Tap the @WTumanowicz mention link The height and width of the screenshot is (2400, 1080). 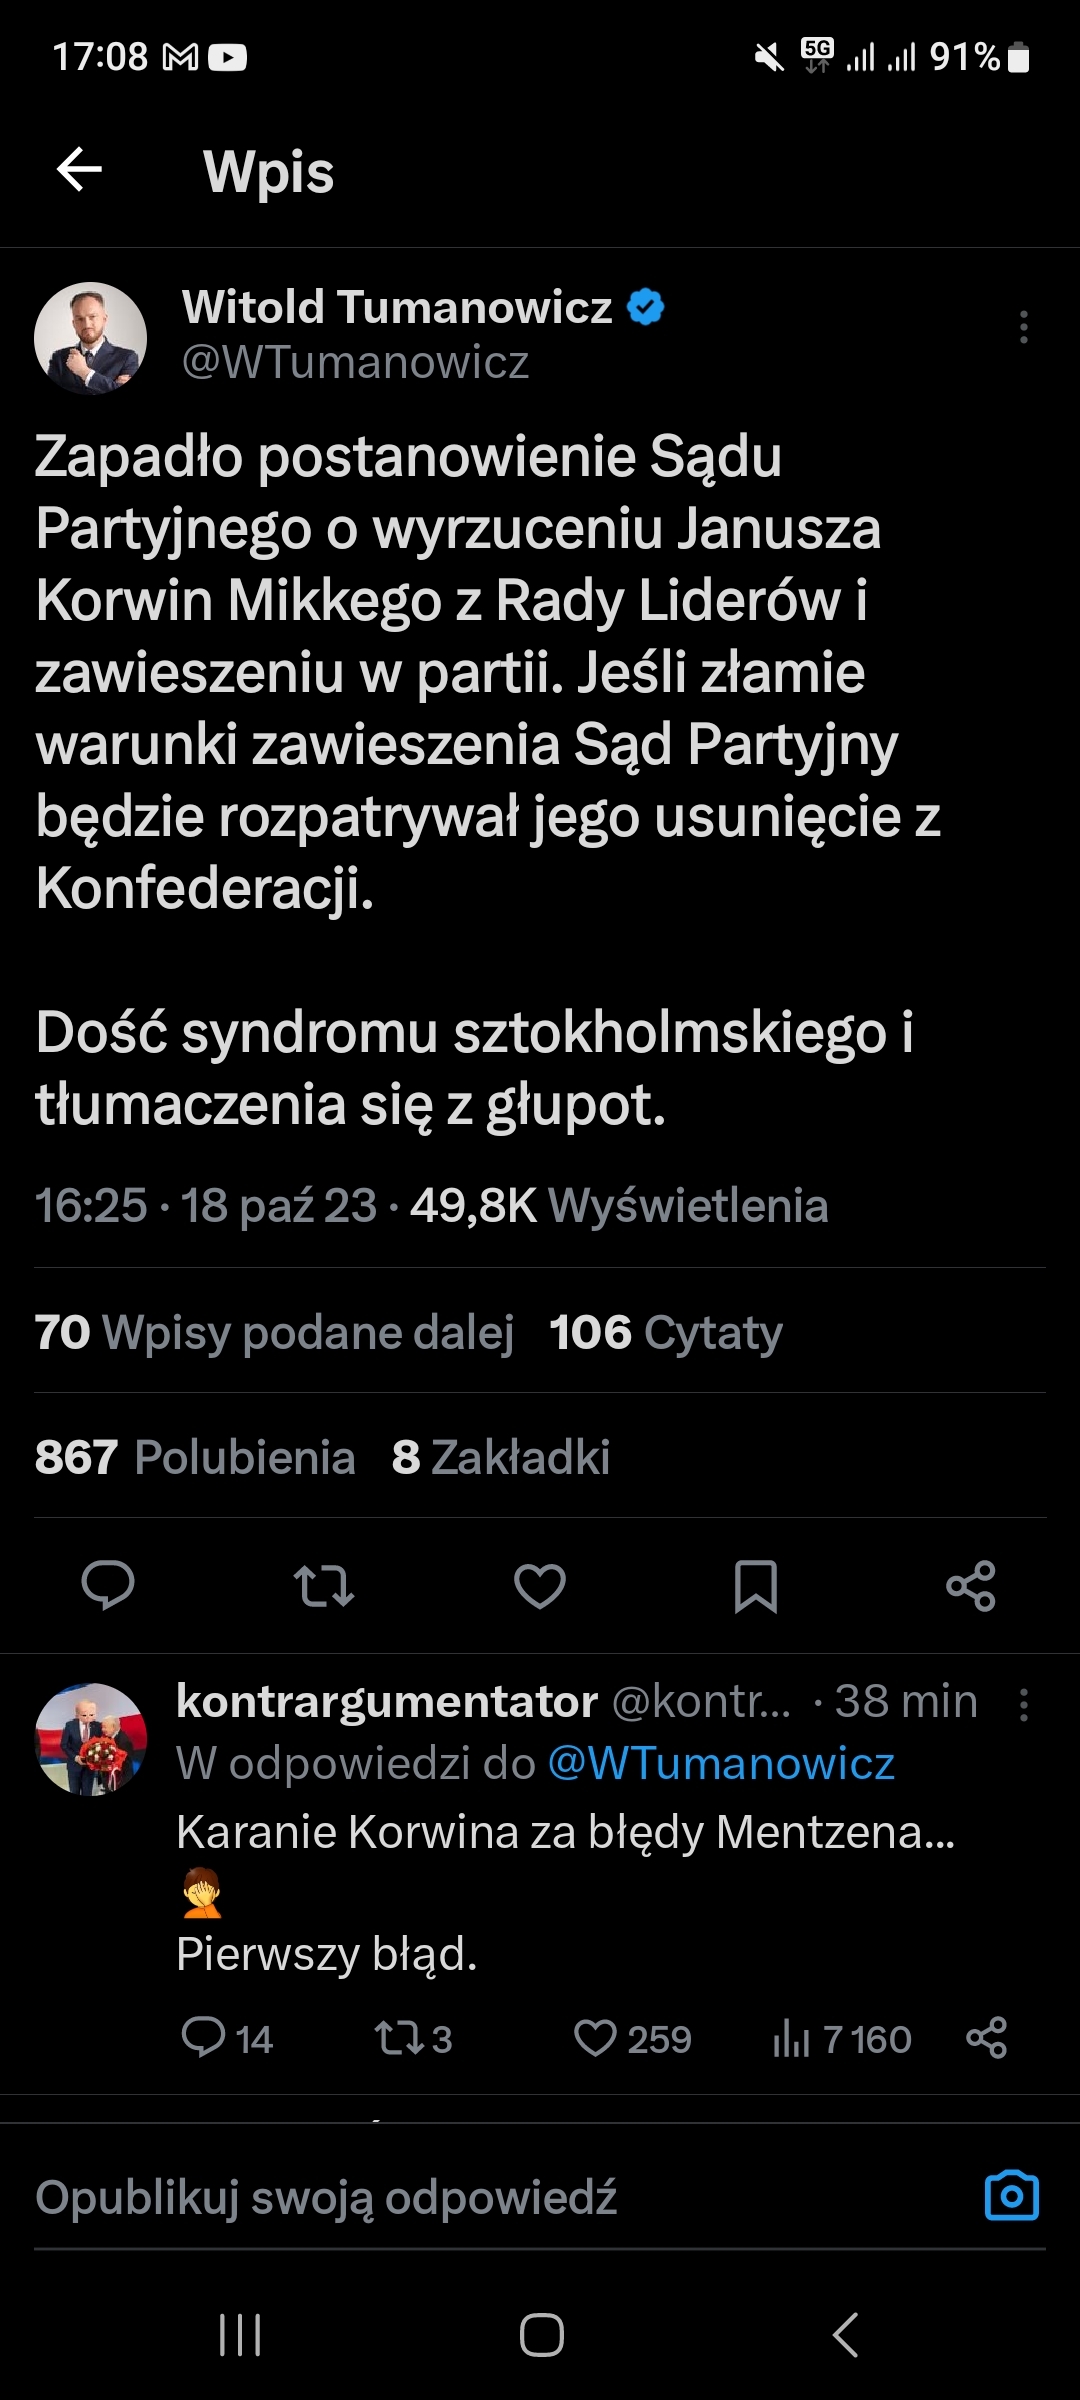721,1763
